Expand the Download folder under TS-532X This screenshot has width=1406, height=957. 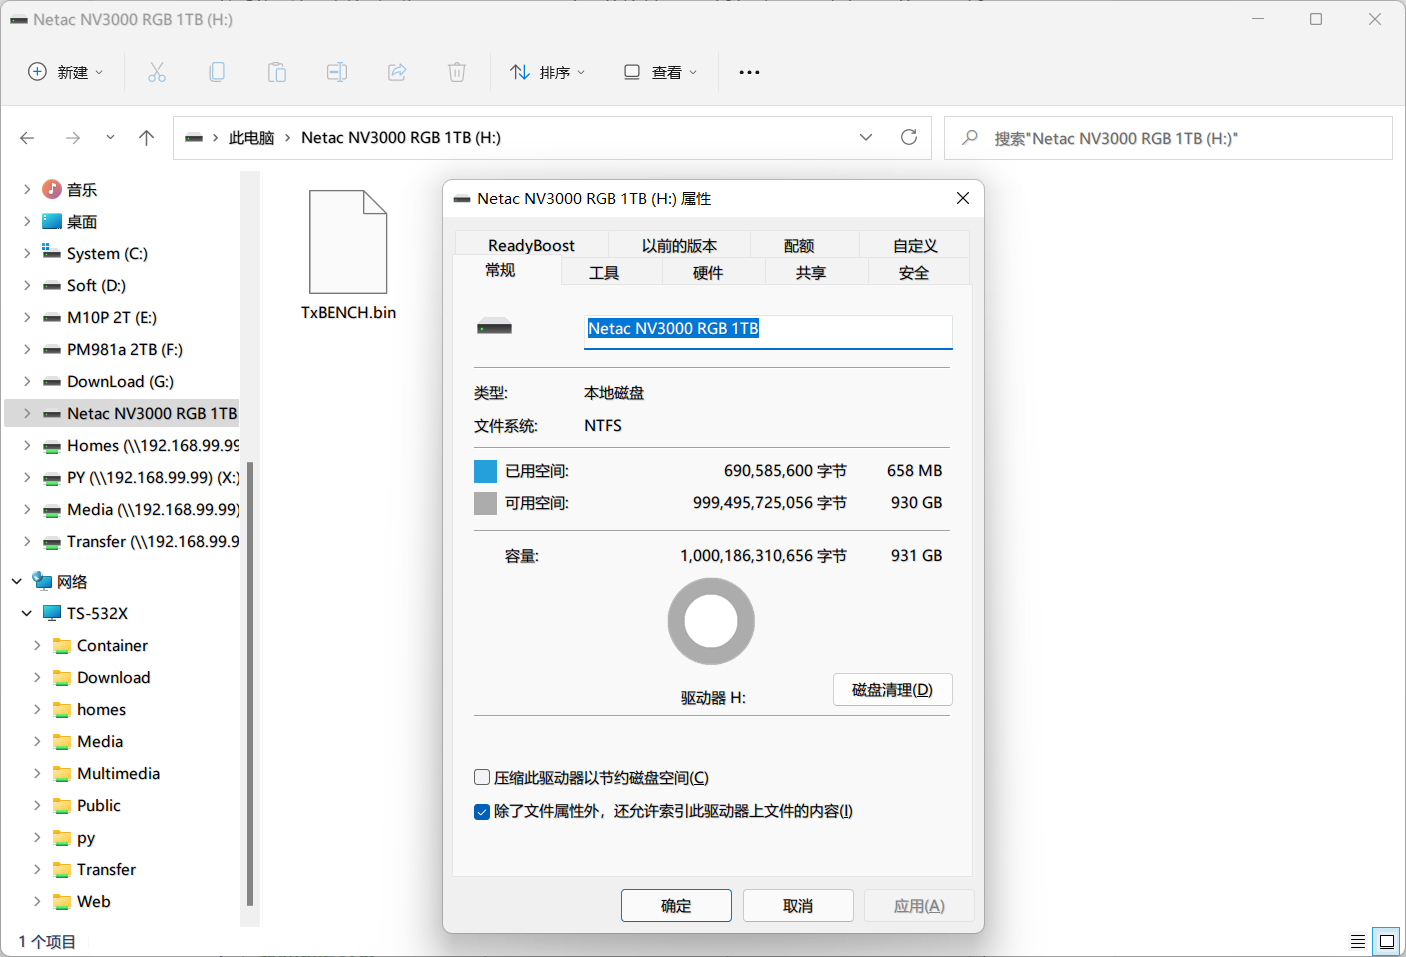[37, 677]
